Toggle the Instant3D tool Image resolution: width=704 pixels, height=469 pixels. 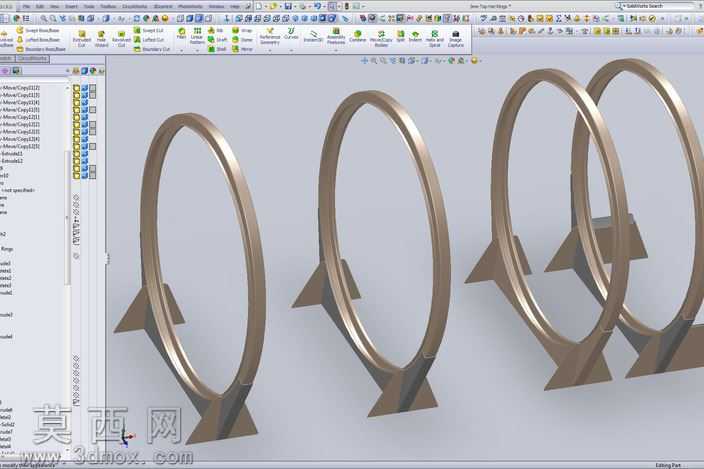pyautogui.click(x=313, y=36)
